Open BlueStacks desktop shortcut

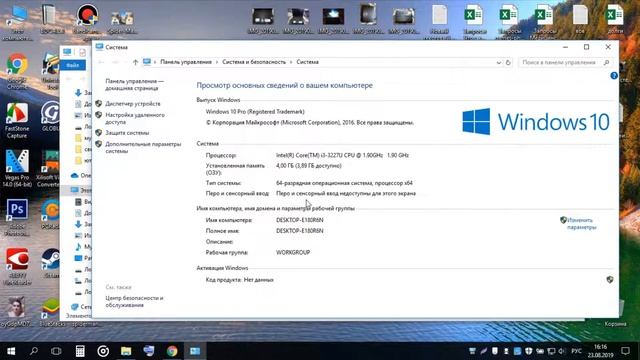pos(51,313)
